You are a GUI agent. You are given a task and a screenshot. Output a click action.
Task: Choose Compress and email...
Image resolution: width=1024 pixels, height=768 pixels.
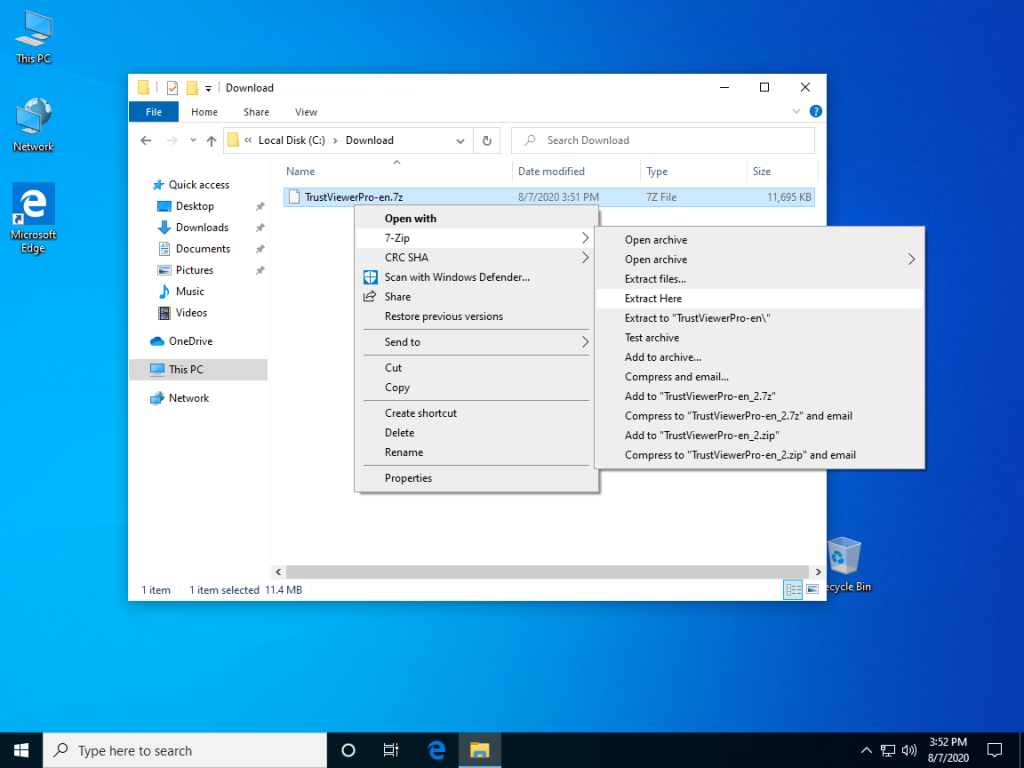tap(760, 377)
